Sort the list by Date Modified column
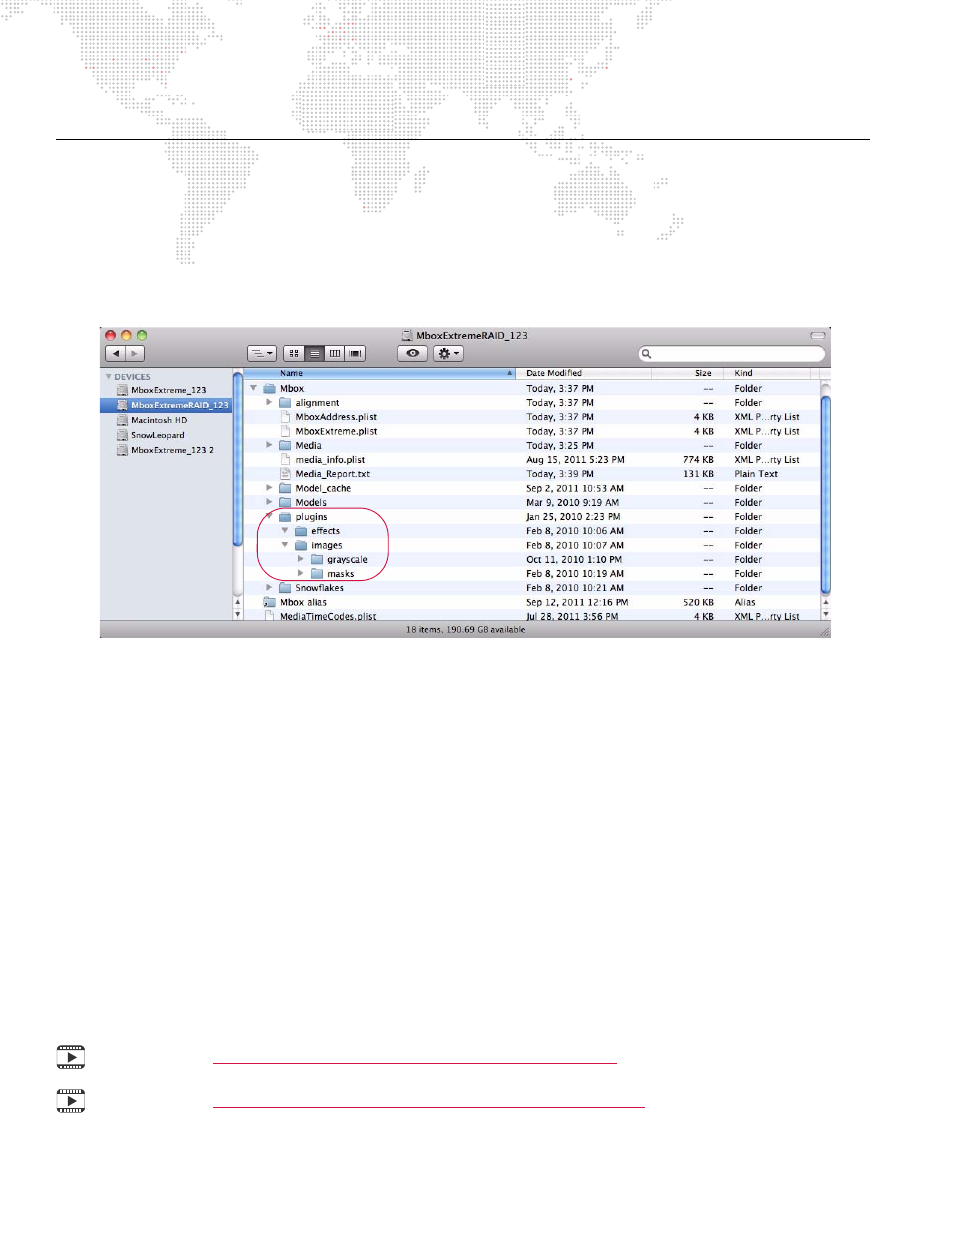The height and width of the screenshot is (1235, 954). point(585,373)
